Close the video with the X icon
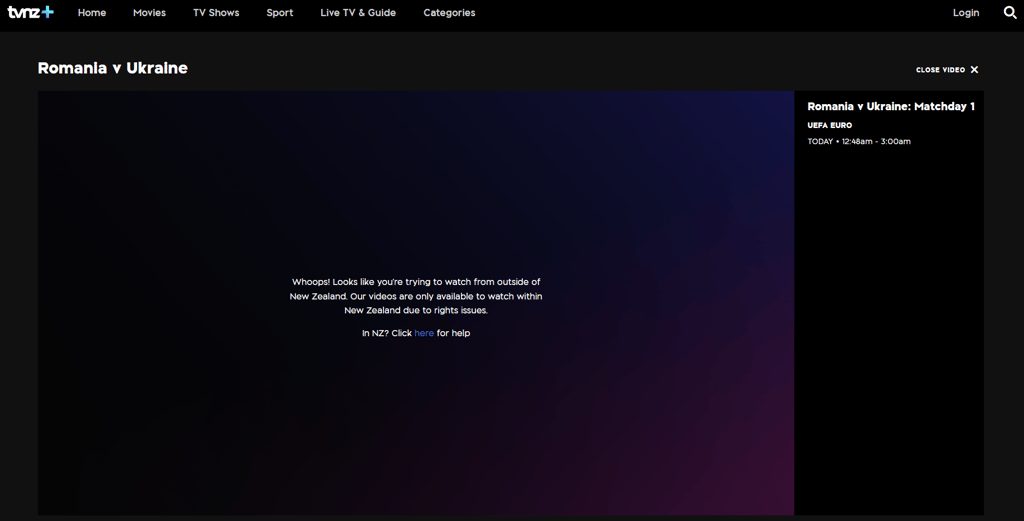The image size is (1024, 521). click(x=974, y=69)
